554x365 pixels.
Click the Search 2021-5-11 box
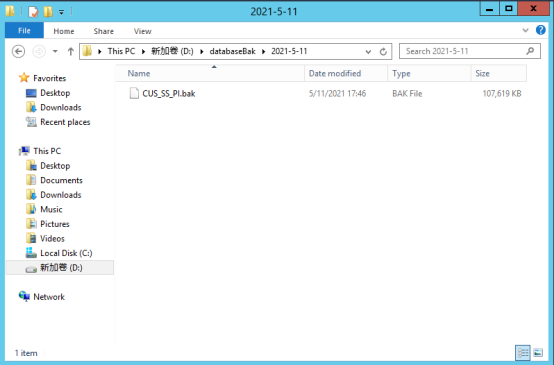(x=470, y=51)
